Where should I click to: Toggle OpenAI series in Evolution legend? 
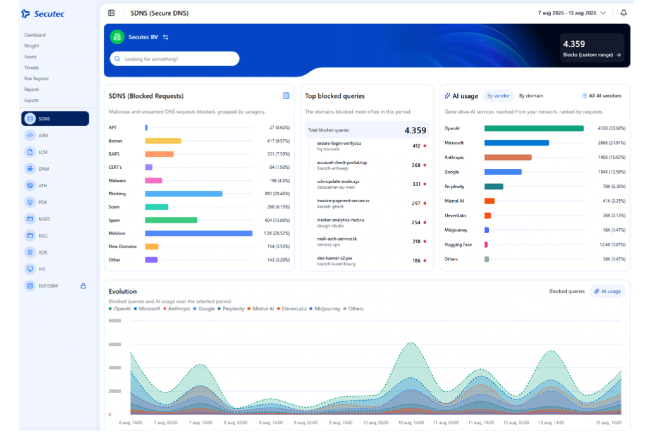tap(120, 309)
